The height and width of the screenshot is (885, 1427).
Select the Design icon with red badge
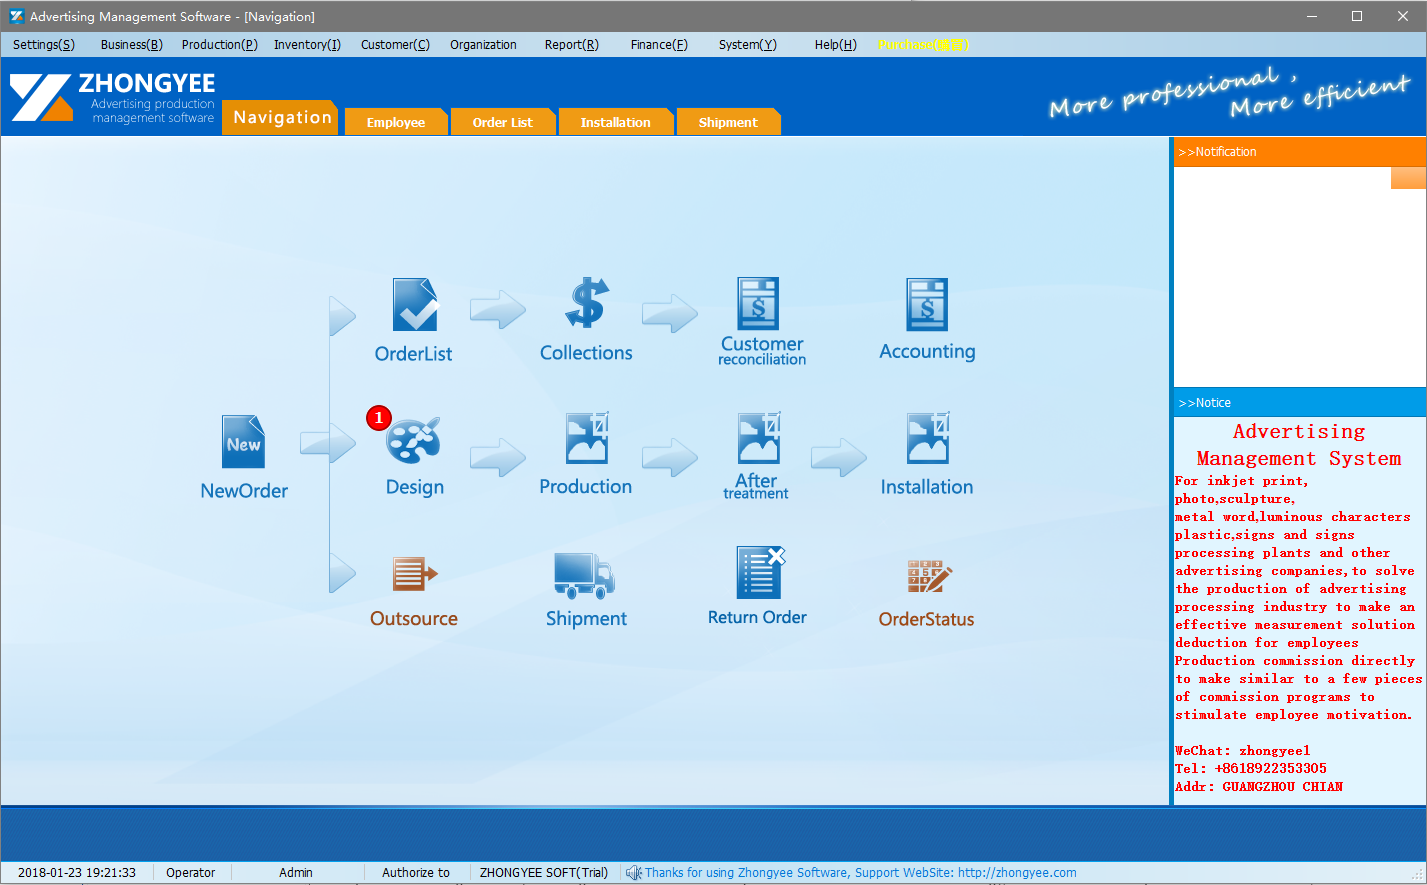[413, 442]
